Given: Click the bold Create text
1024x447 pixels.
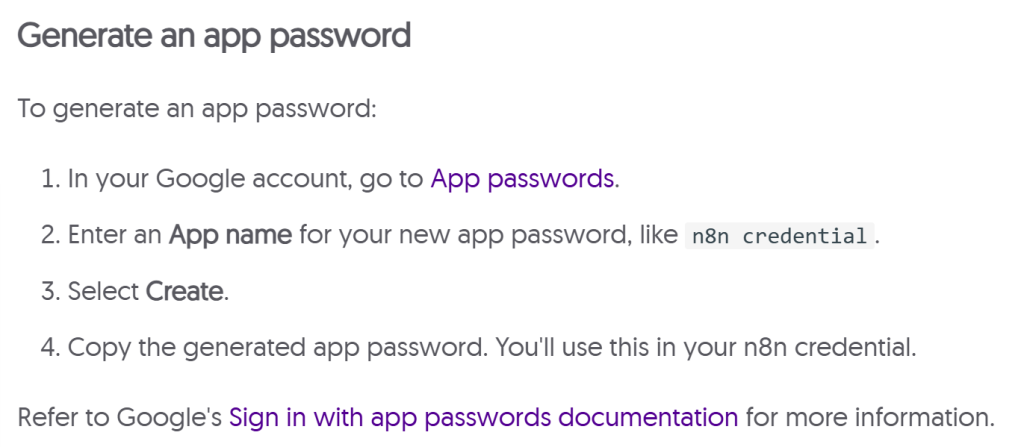Looking at the screenshot, I should (x=184, y=292).
